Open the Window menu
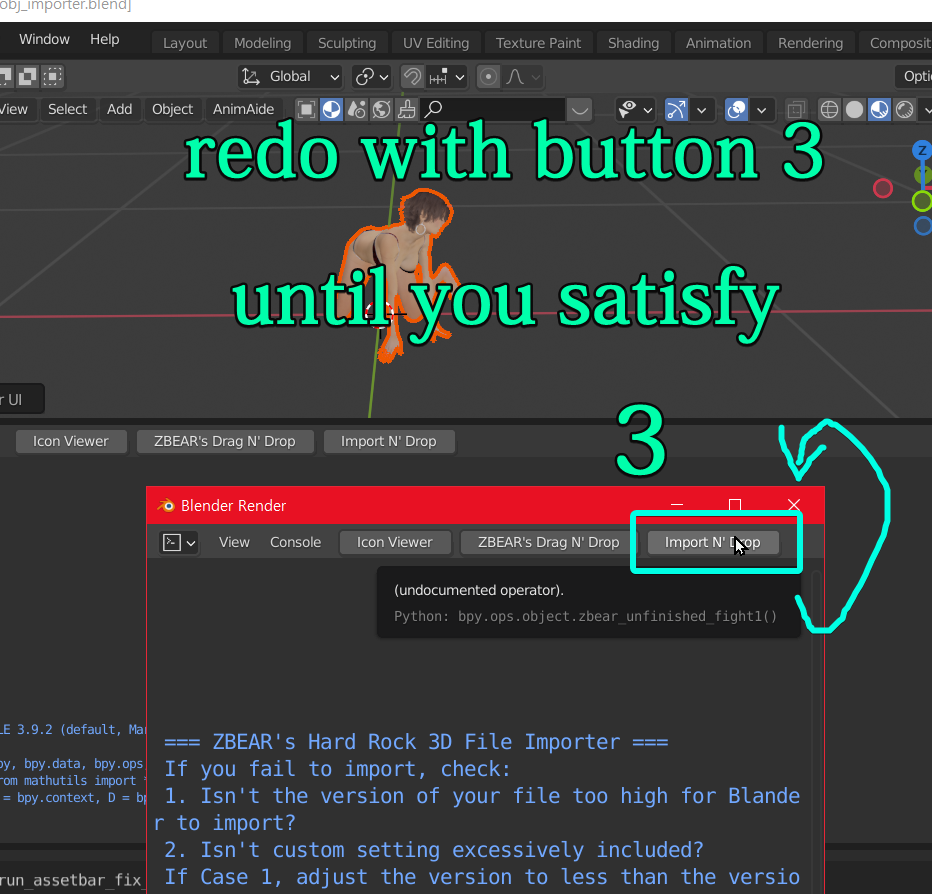Image resolution: width=932 pixels, height=894 pixels. tap(44, 39)
